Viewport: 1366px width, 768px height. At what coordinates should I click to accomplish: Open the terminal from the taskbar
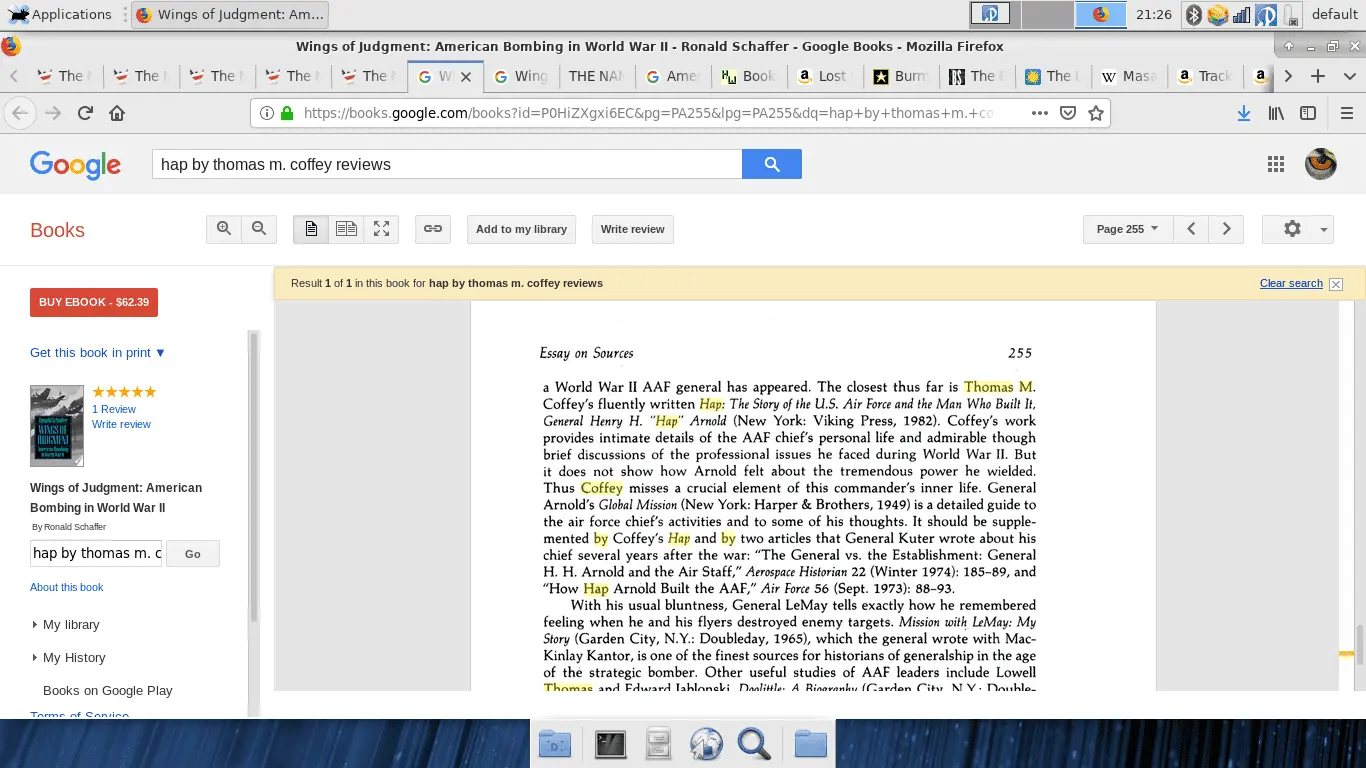[610, 743]
